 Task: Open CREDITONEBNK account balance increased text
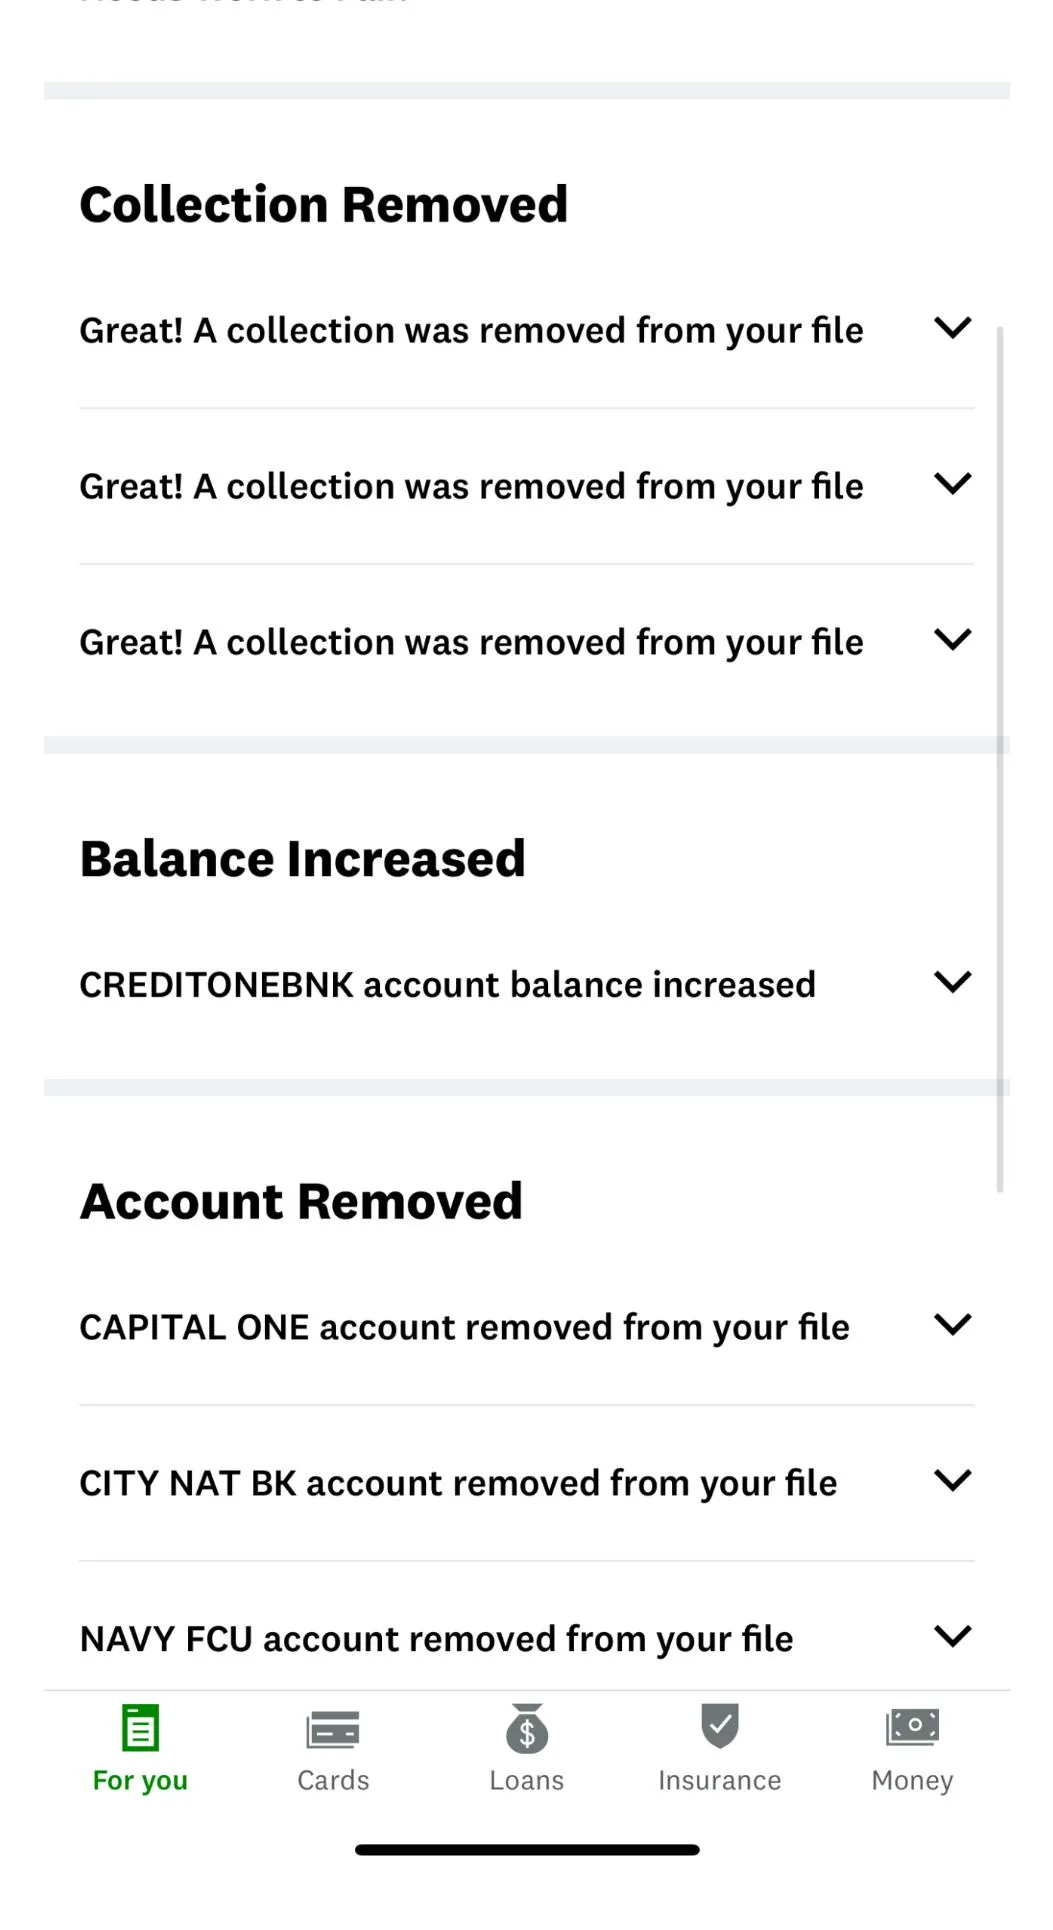[447, 985]
